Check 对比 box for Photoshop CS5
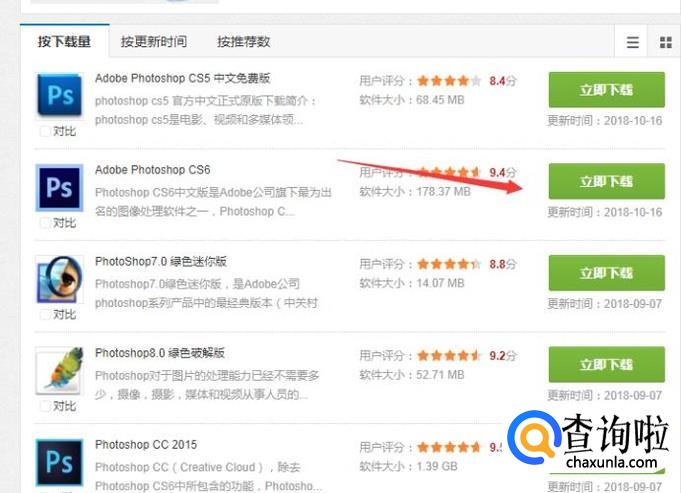 pyautogui.click(x=45, y=131)
